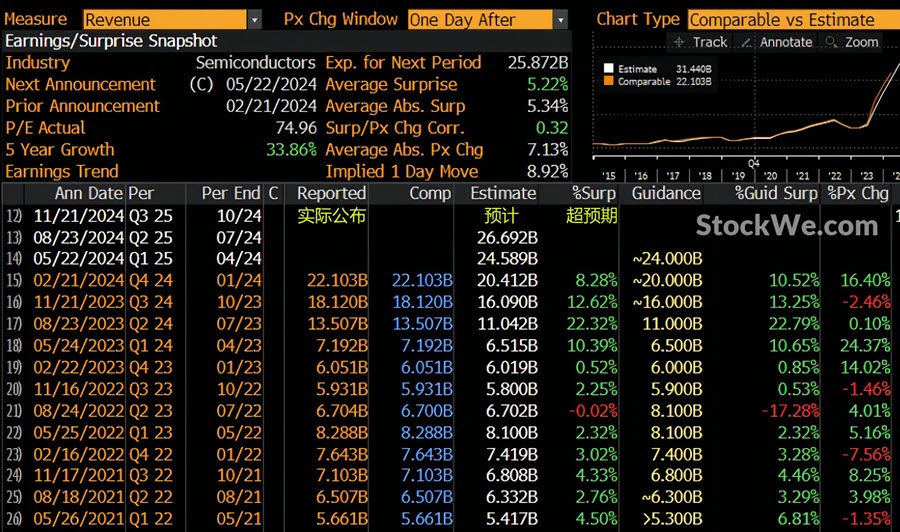Click the Zoom magnifier icon
This screenshot has width=900, height=532.
(831, 42)
